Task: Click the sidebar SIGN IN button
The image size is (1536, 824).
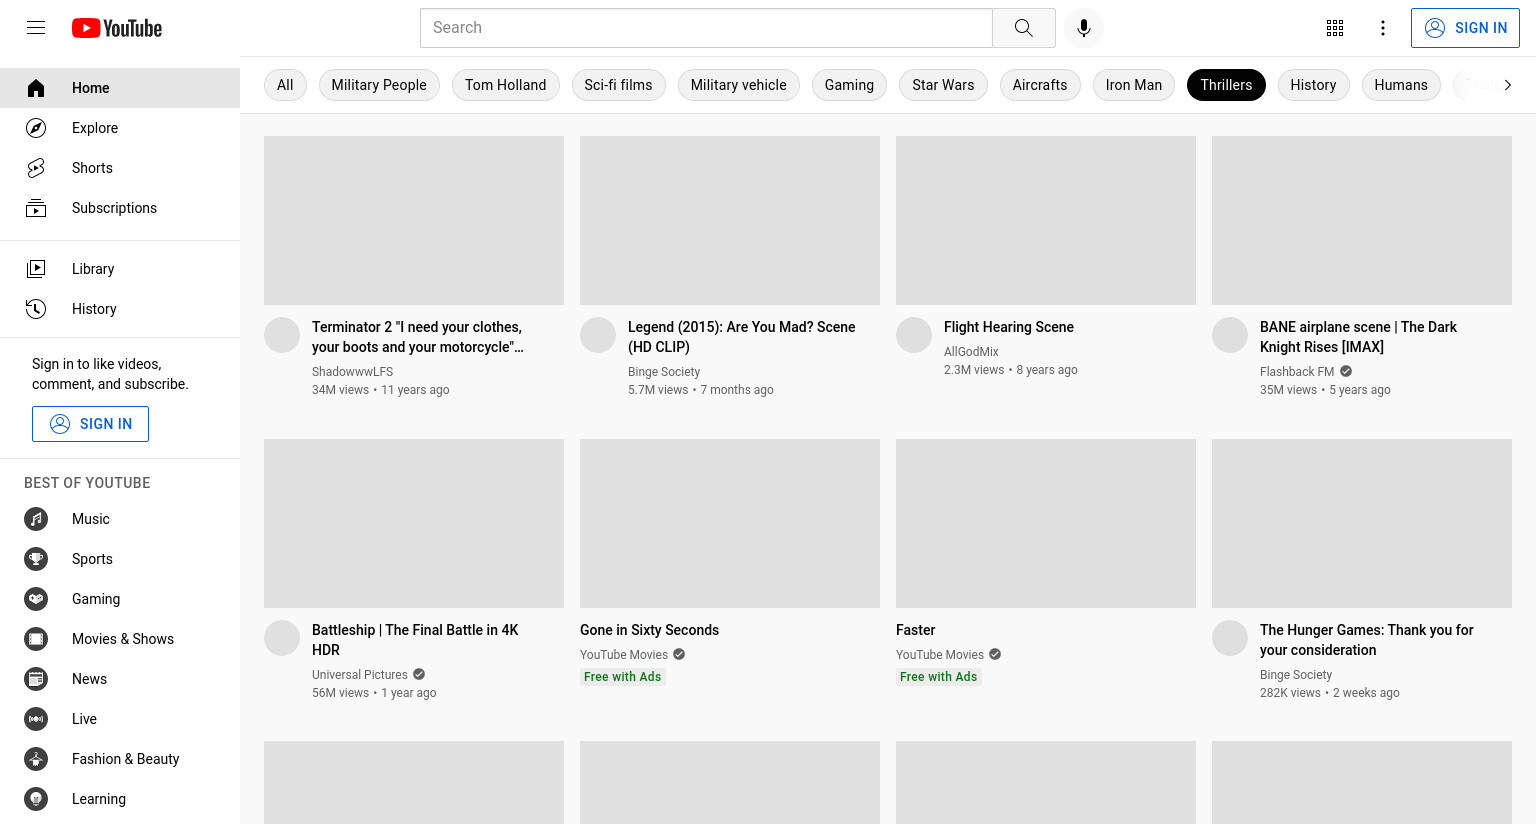Action: (x=90, y=424)
